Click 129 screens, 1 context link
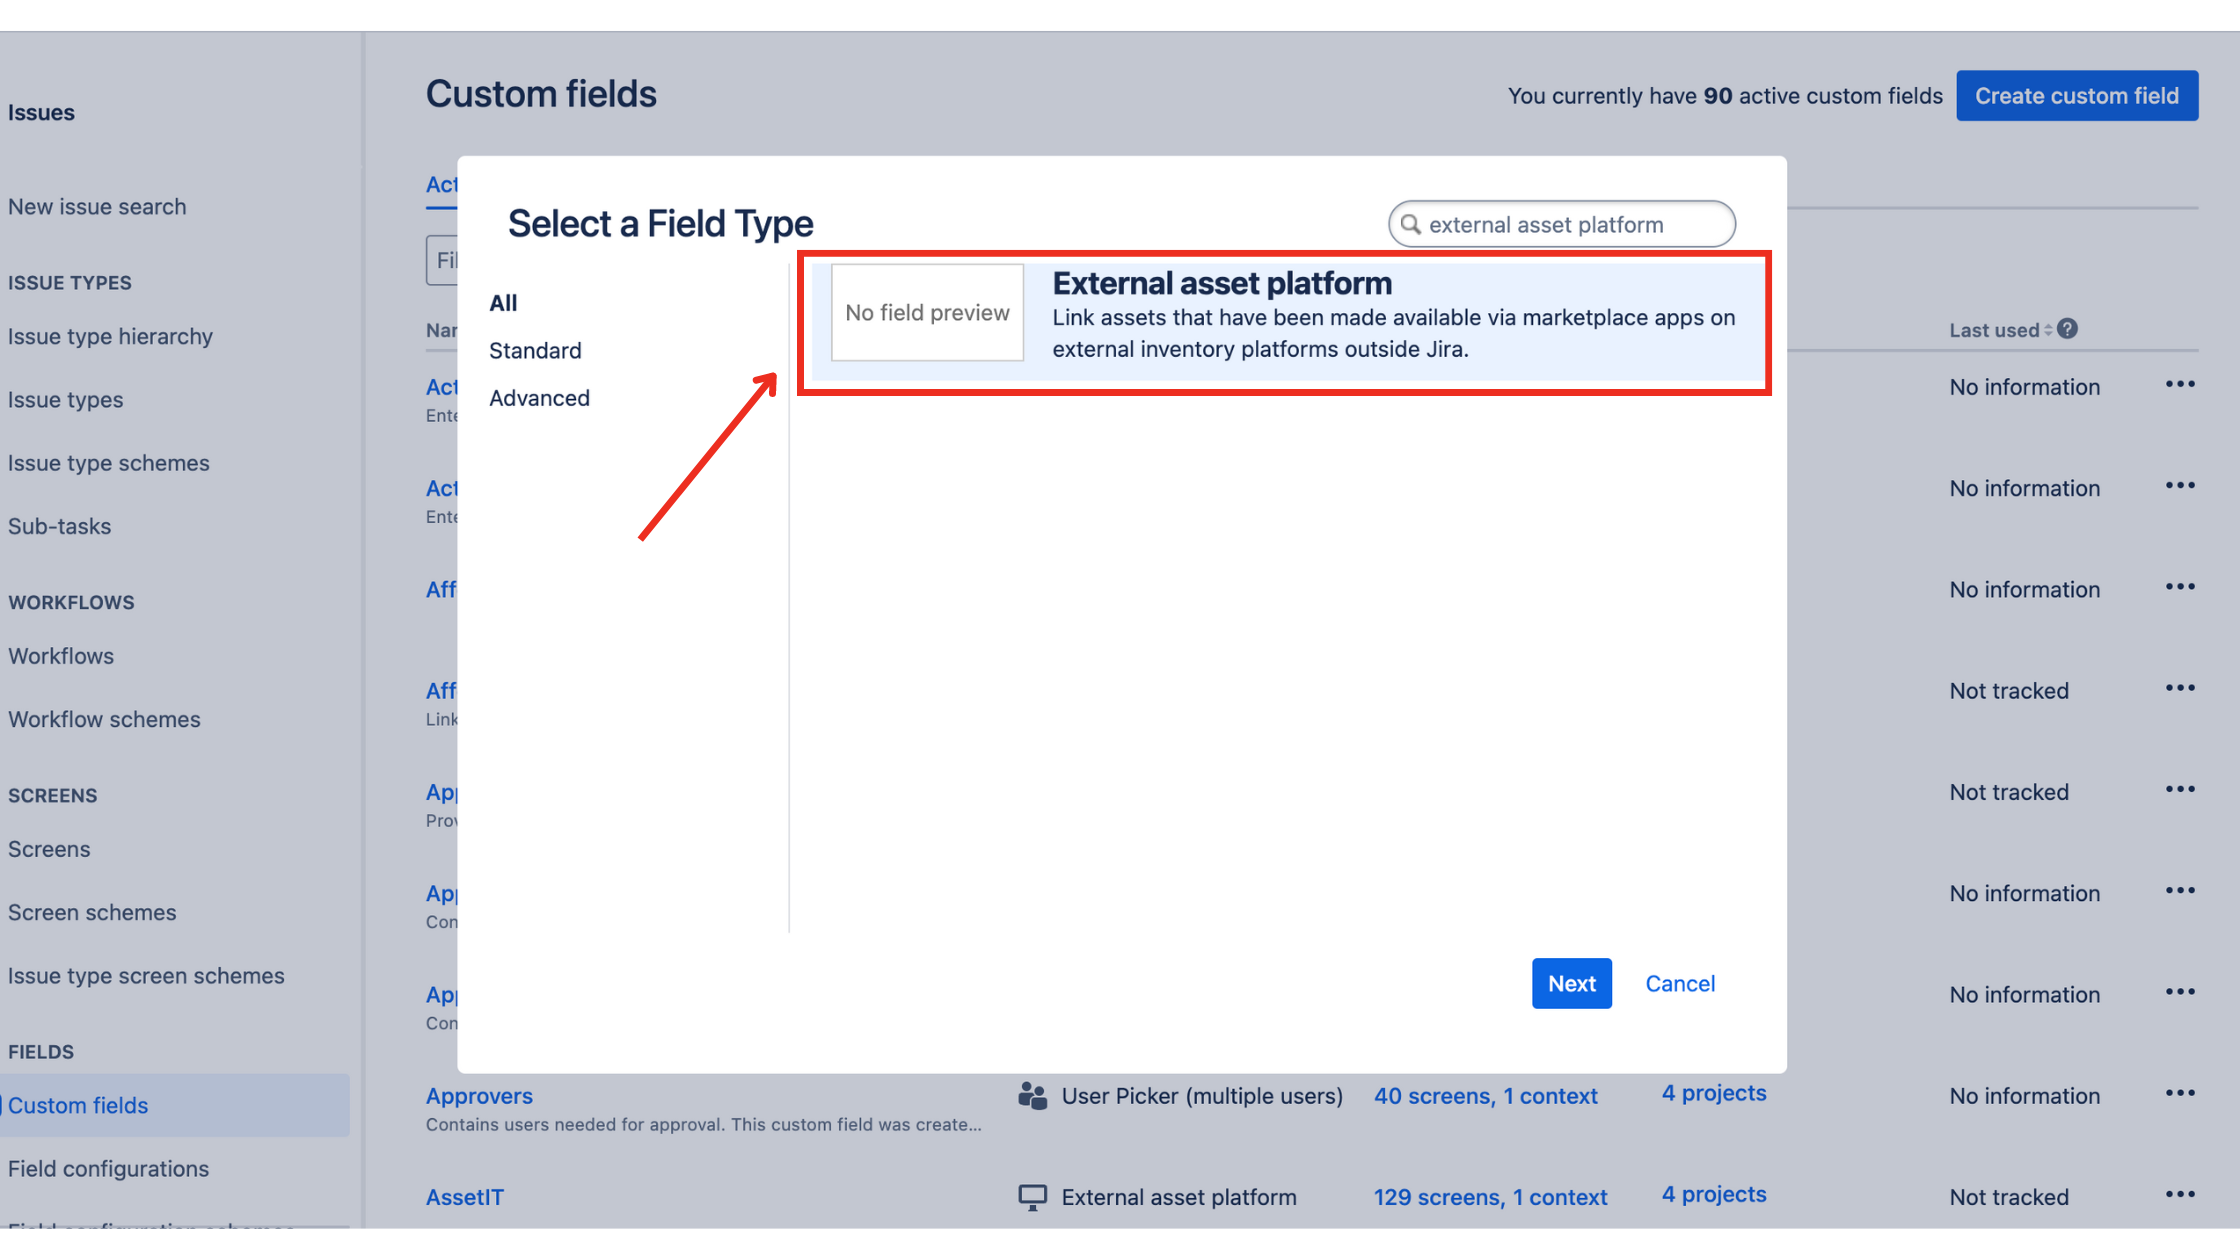2240x1260 pixels. (1489, 1197)
